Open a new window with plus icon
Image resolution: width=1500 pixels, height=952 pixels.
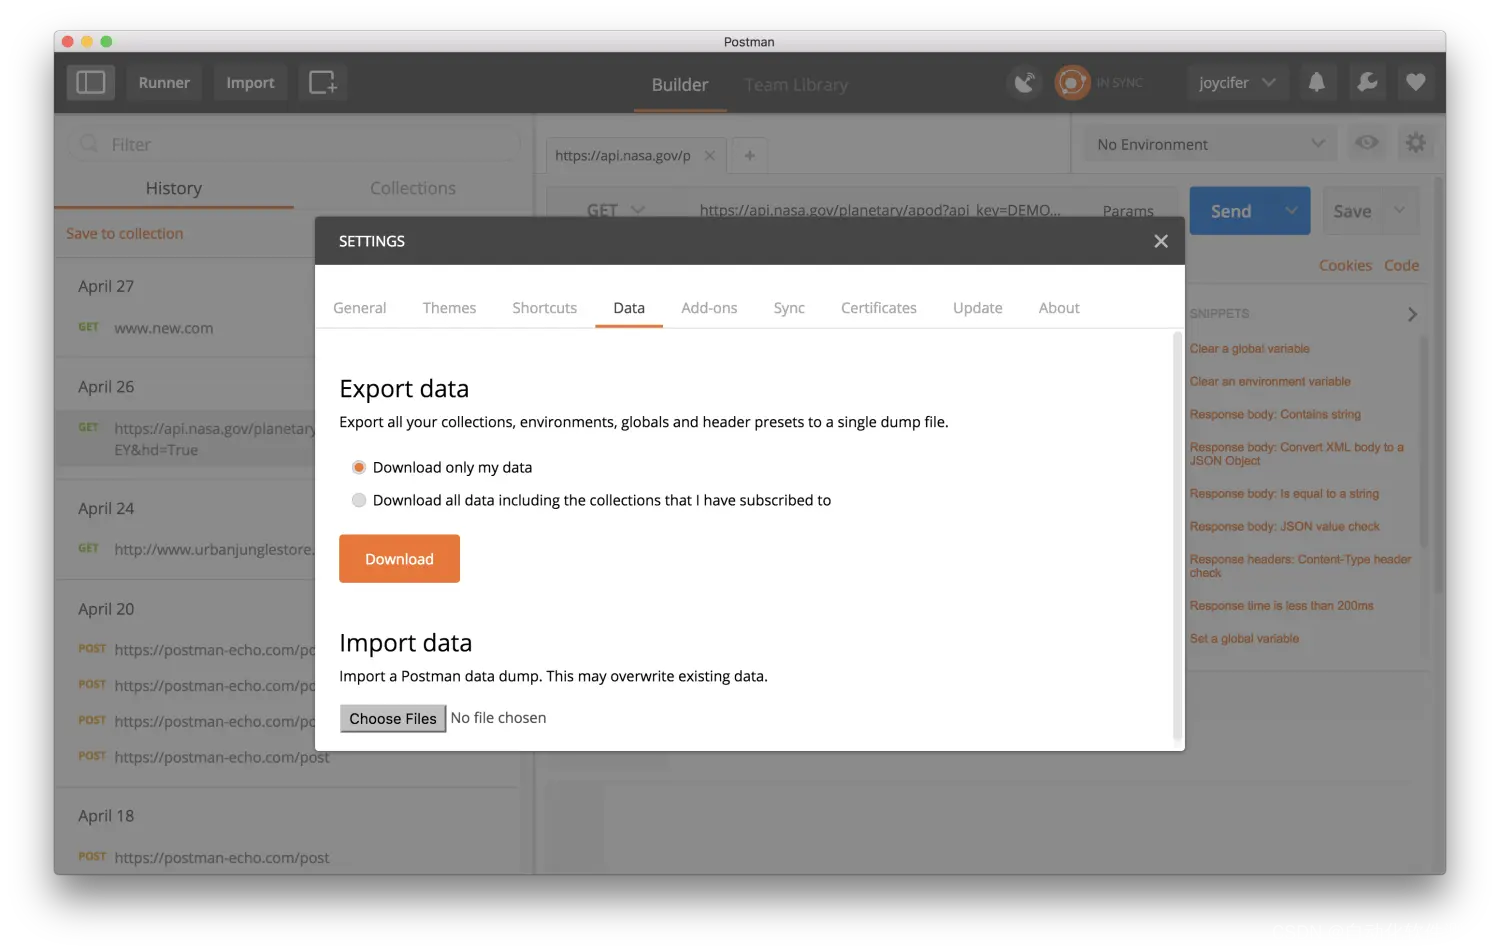tap(323, 82)
